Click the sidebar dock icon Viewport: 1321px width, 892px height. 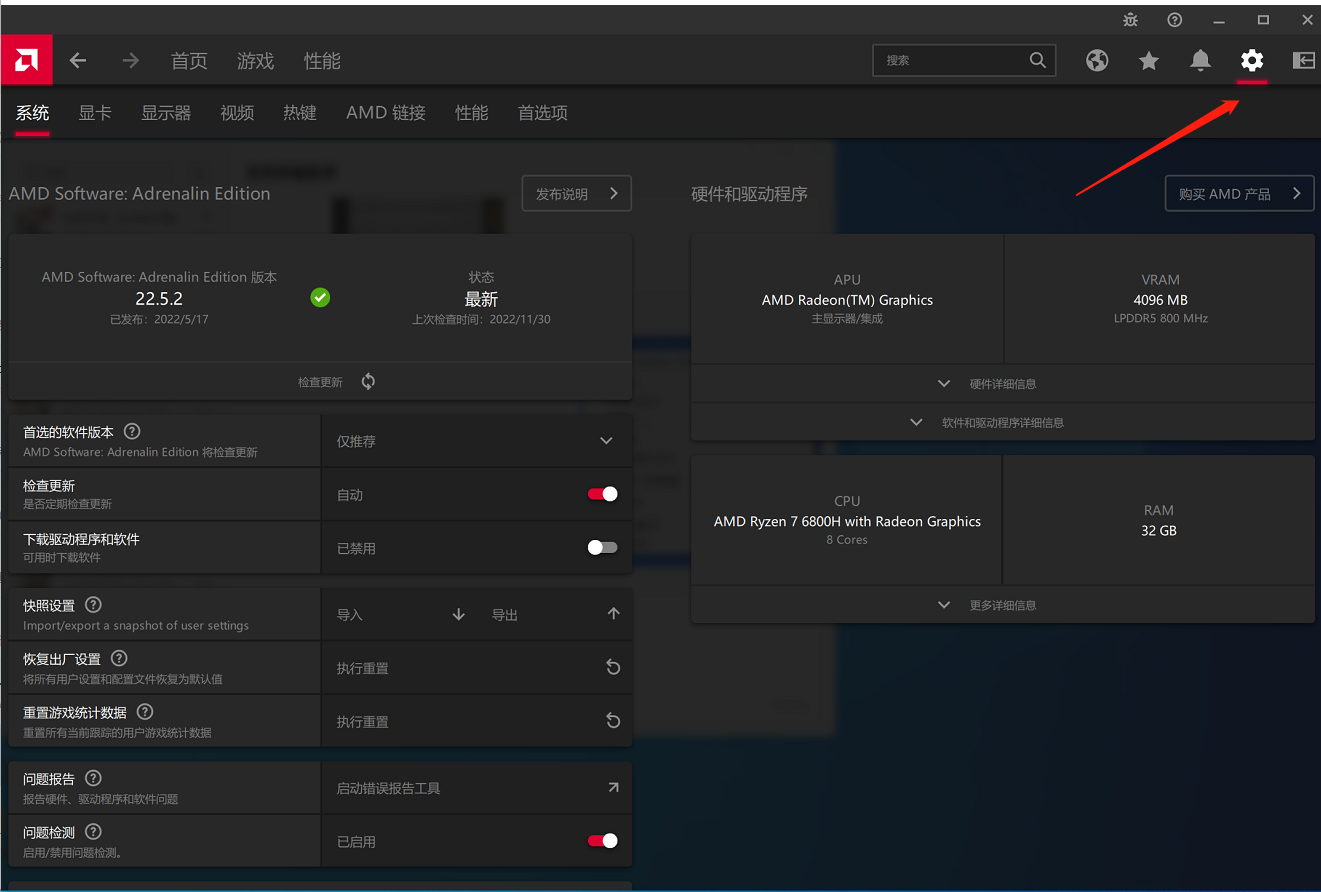pos(1303,61)
